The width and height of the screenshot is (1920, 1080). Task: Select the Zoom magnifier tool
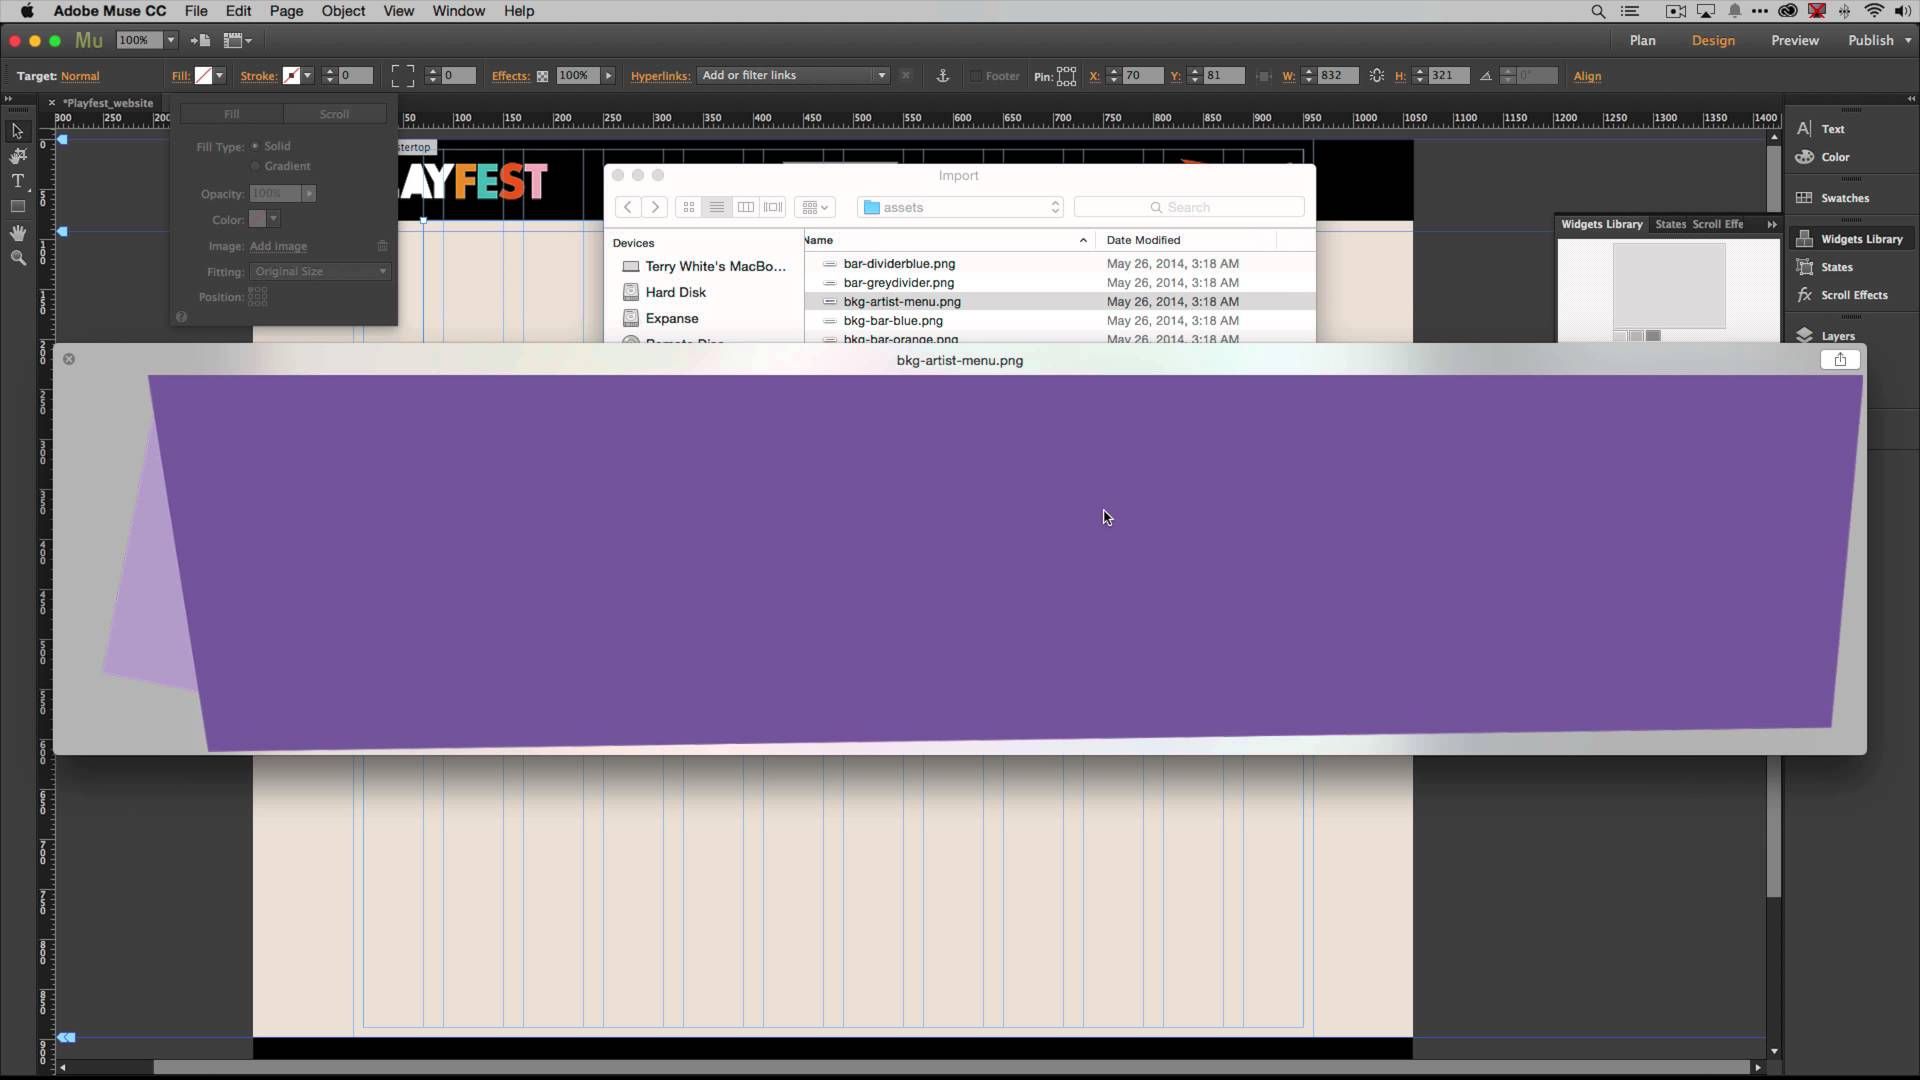(17, 258)
